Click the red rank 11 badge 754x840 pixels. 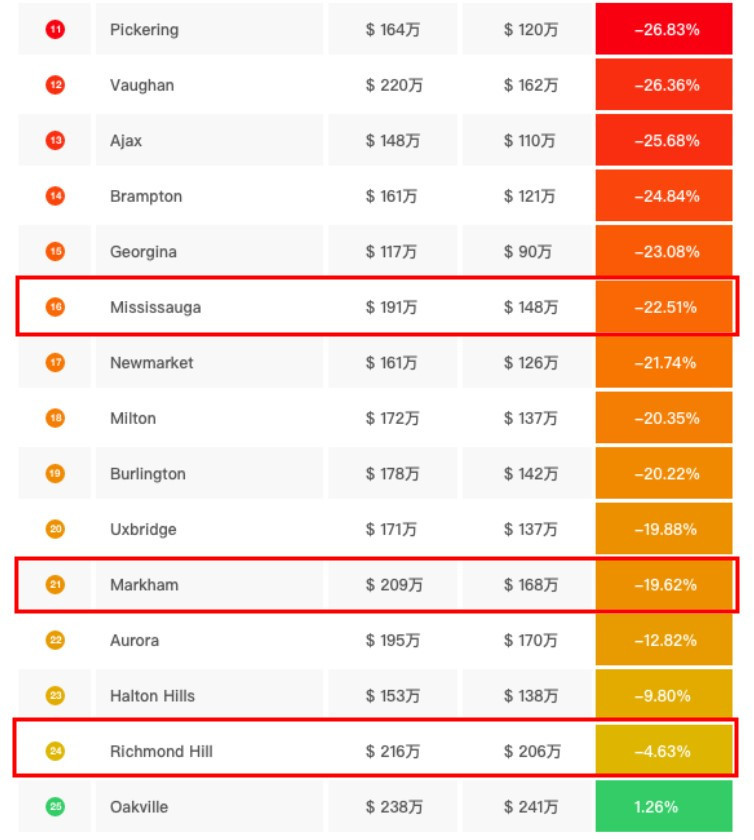[55, 30]
